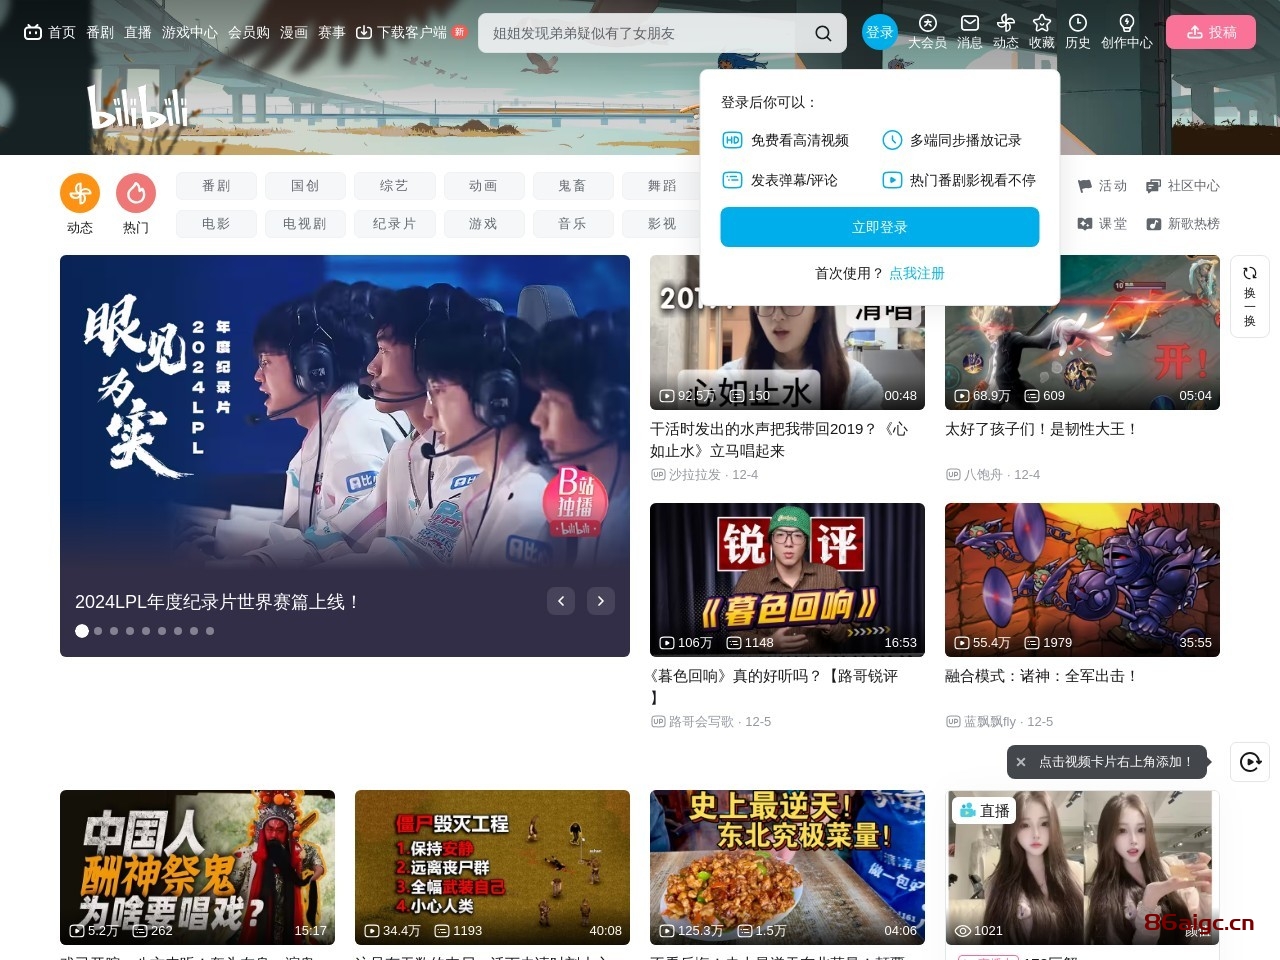This screenshot has width=1280, height=960.
Task: Go to 番剧 in top navigation
Action: (100, 32)
